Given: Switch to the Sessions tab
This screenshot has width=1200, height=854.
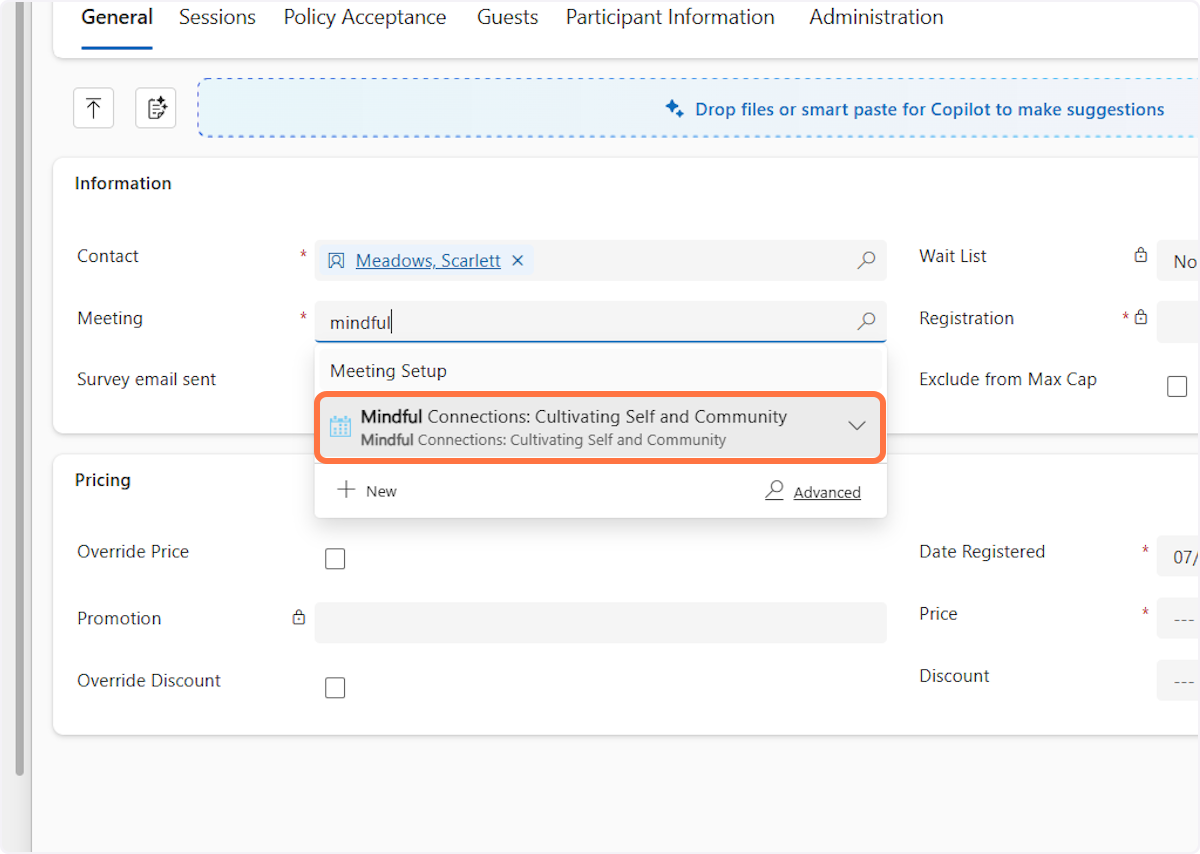Looking at the screenshot, I should [217, 17].
